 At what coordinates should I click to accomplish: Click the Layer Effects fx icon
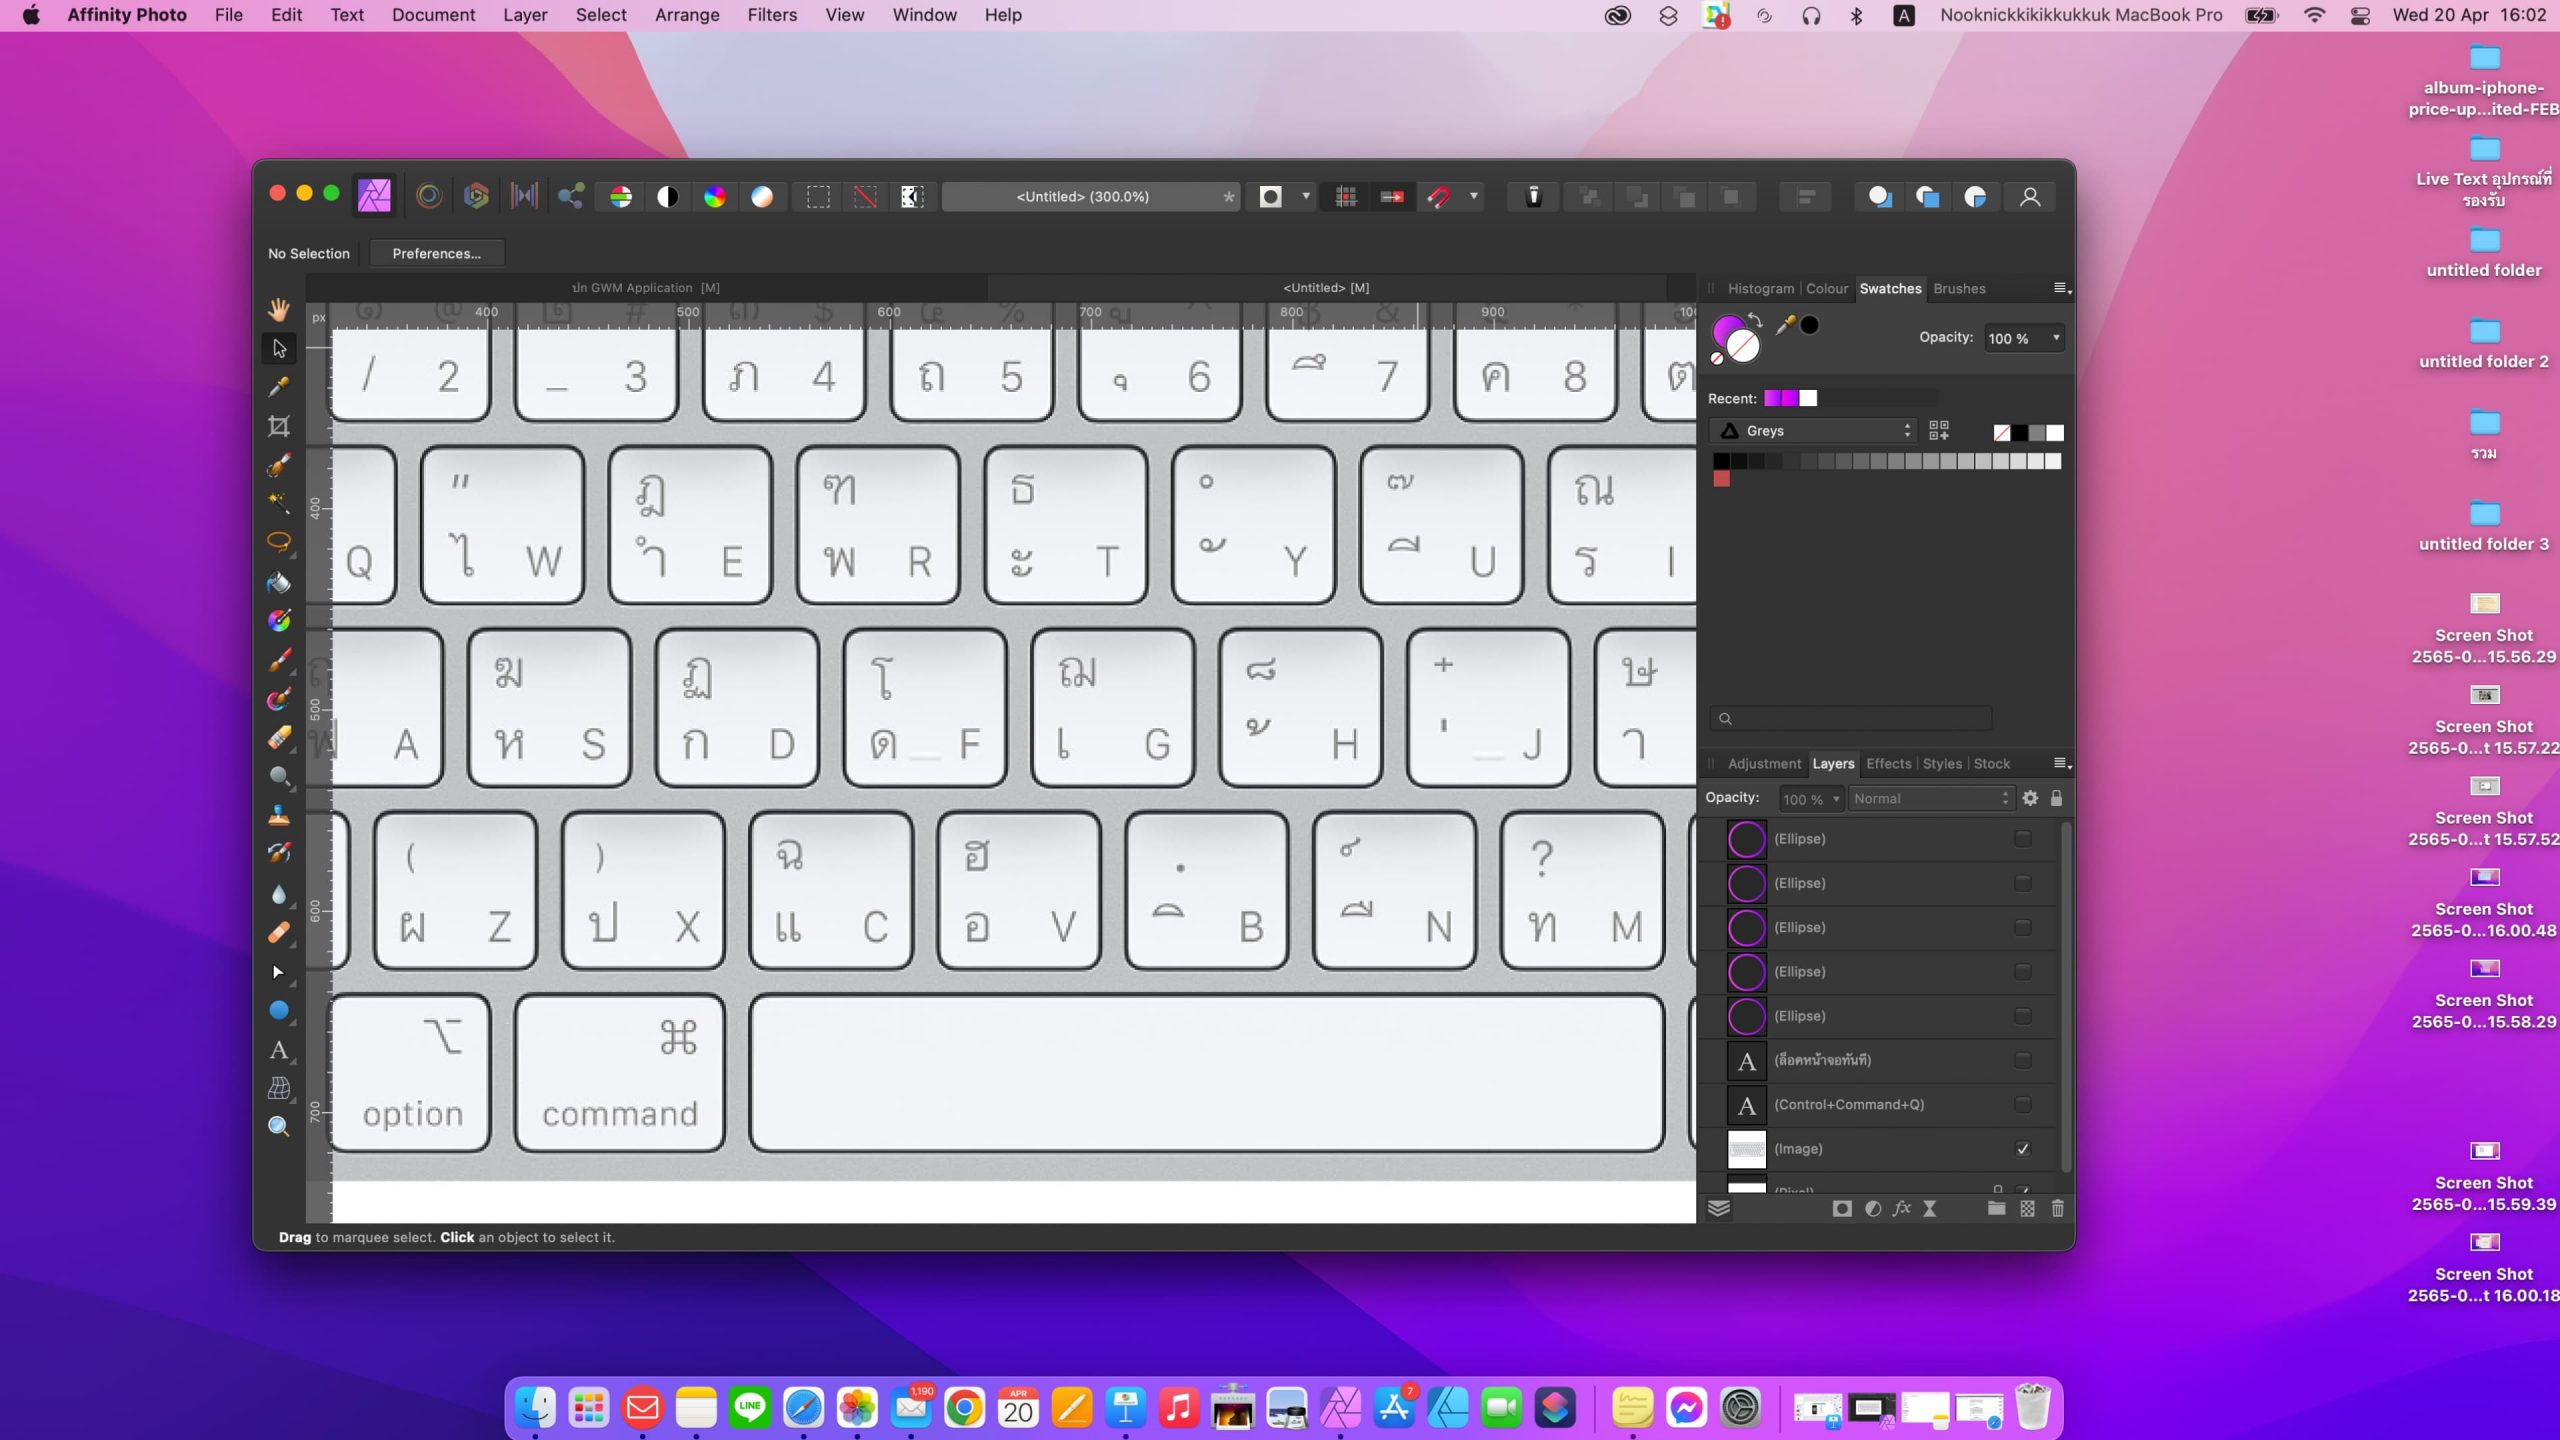coord(1901,1208)
